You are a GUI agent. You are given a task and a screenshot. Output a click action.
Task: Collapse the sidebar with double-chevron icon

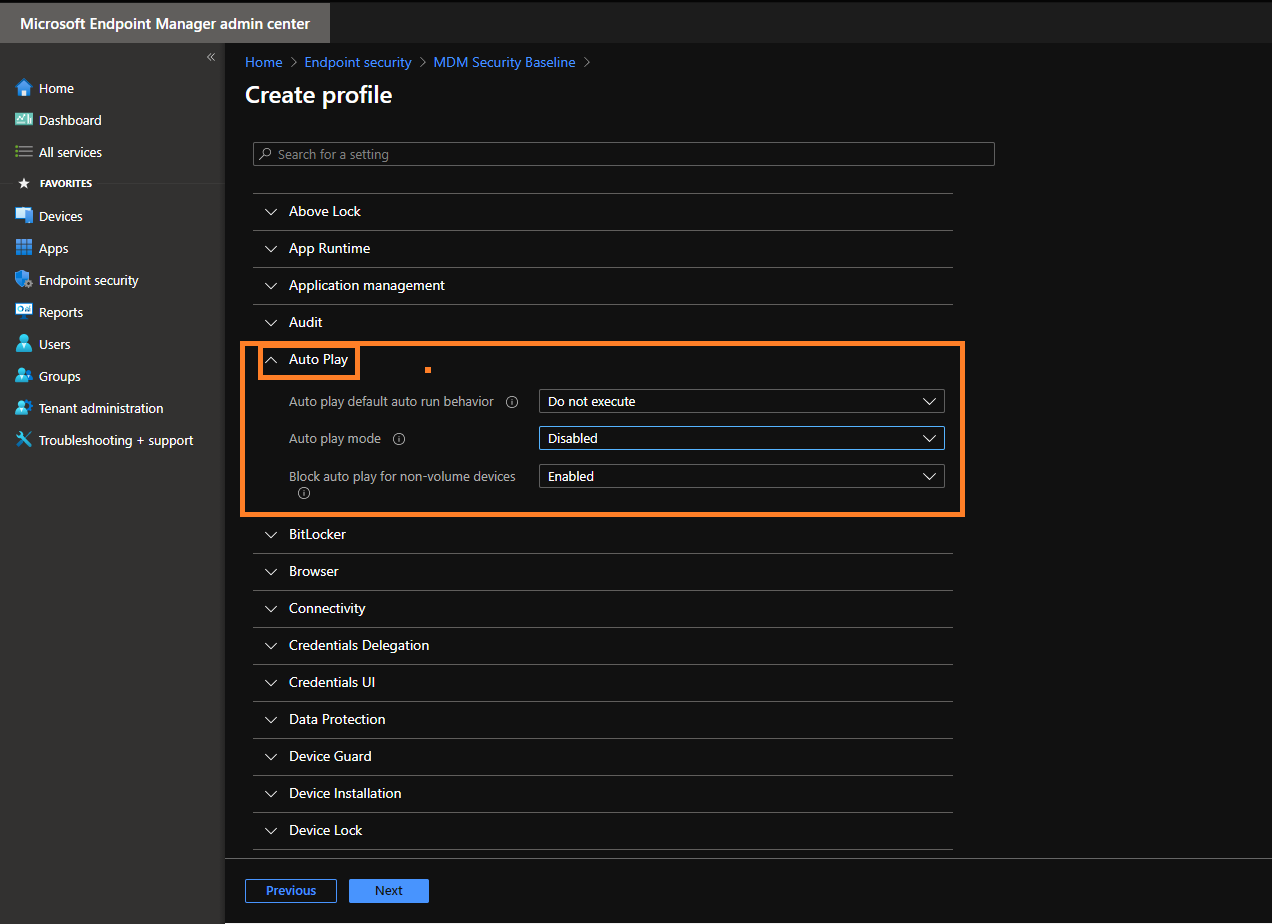coord(211,57)
